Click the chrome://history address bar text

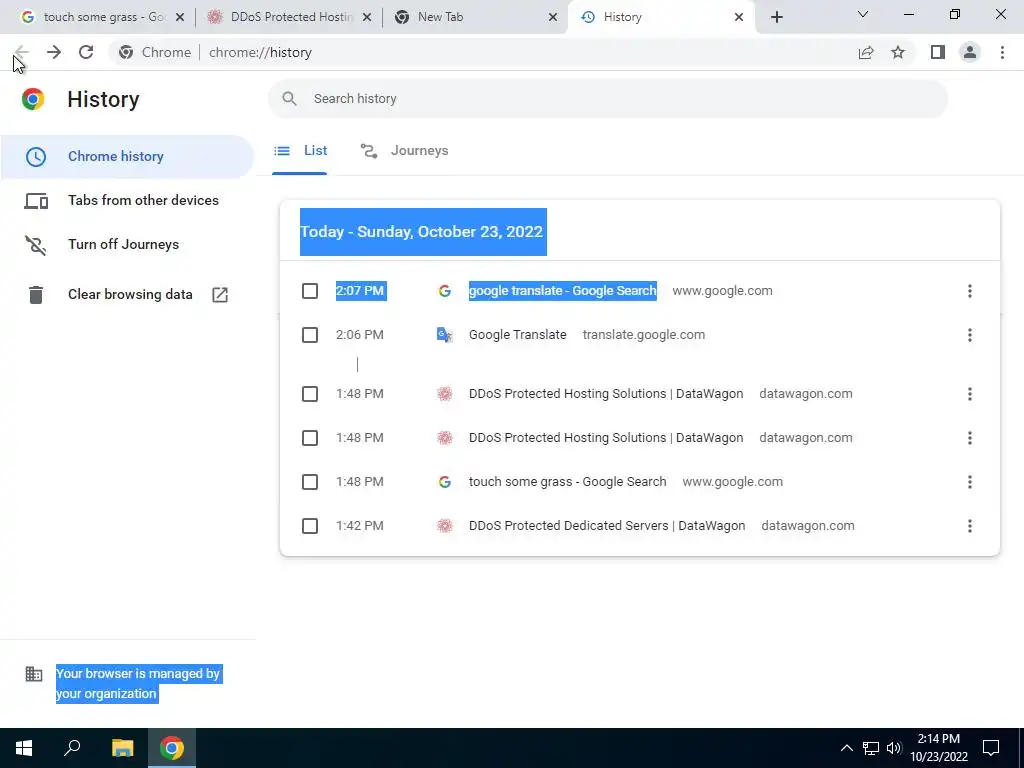pyautogui.click(x=260, y=52)
